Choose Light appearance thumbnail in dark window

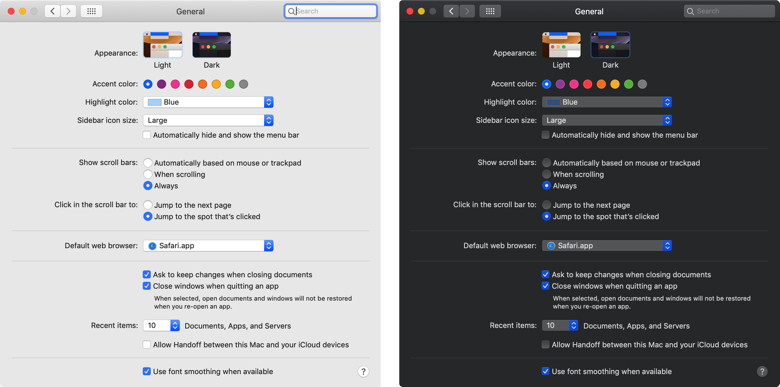(561, 45)
